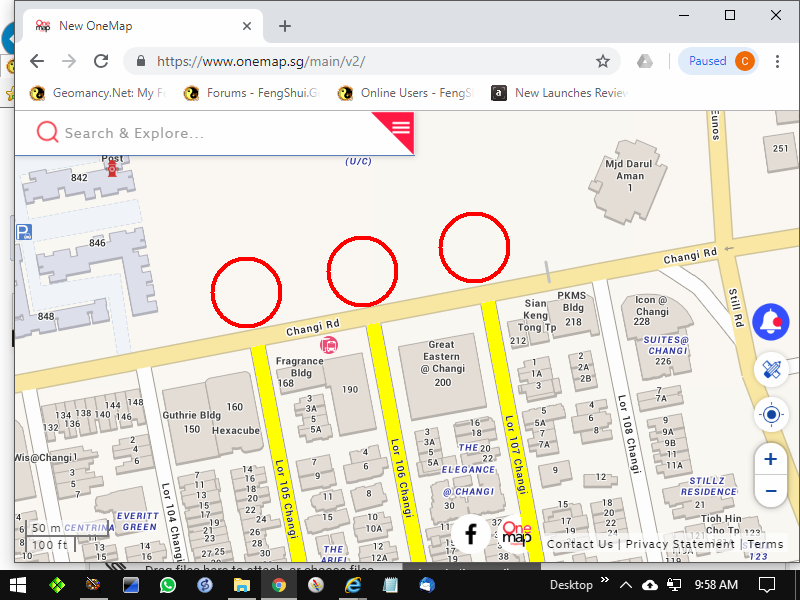Open the red hamburger menu

point(401,126)
